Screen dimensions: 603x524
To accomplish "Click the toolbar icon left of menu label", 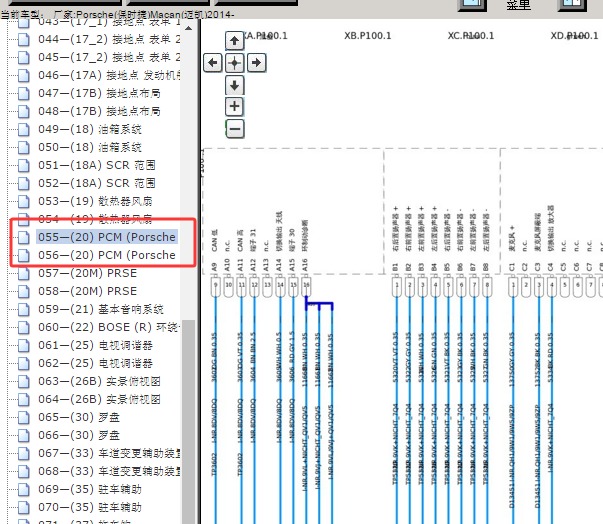I will (x=472, y=5).
